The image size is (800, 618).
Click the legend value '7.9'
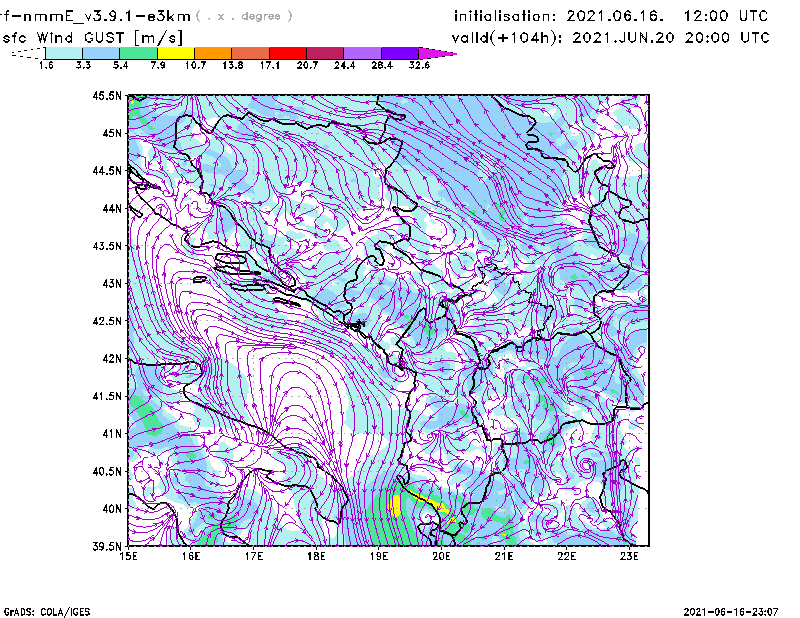point(158,65)
